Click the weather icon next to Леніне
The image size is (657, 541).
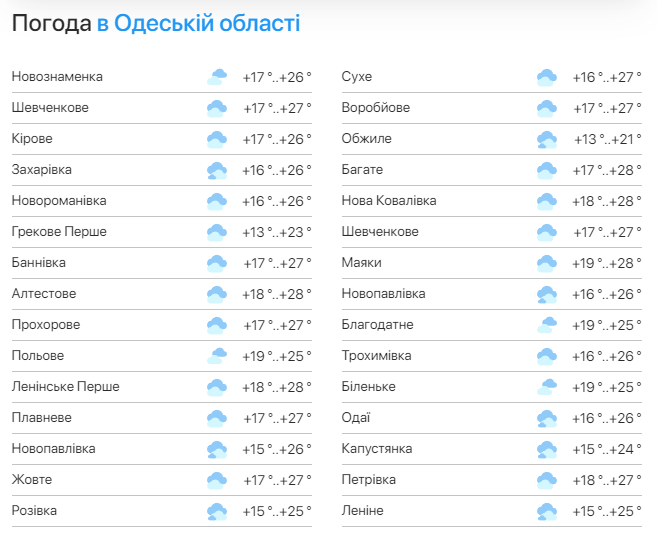[546, 511]
